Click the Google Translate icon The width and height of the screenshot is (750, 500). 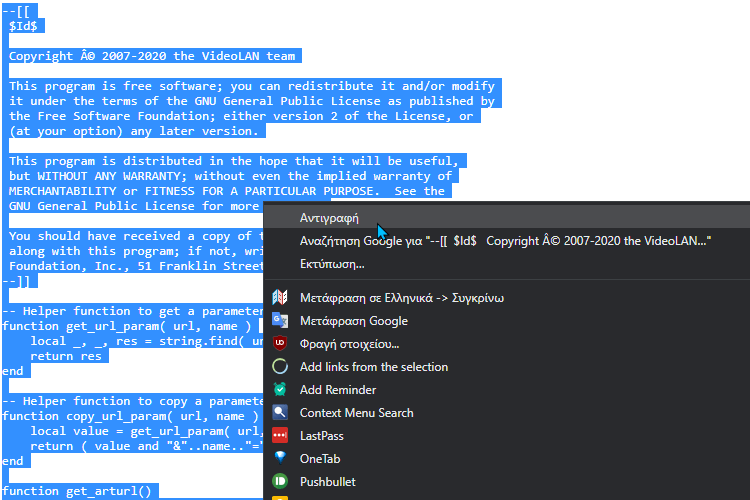(280, 320)
